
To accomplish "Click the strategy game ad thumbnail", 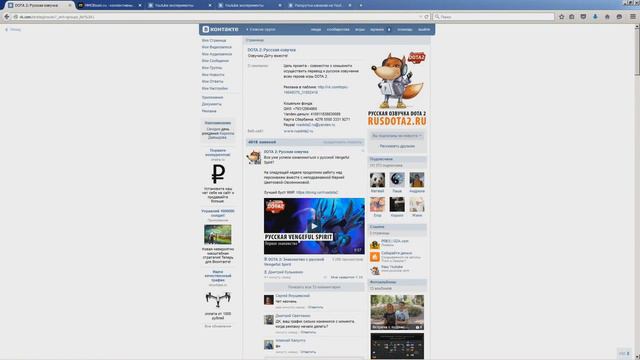I will 218,234.
